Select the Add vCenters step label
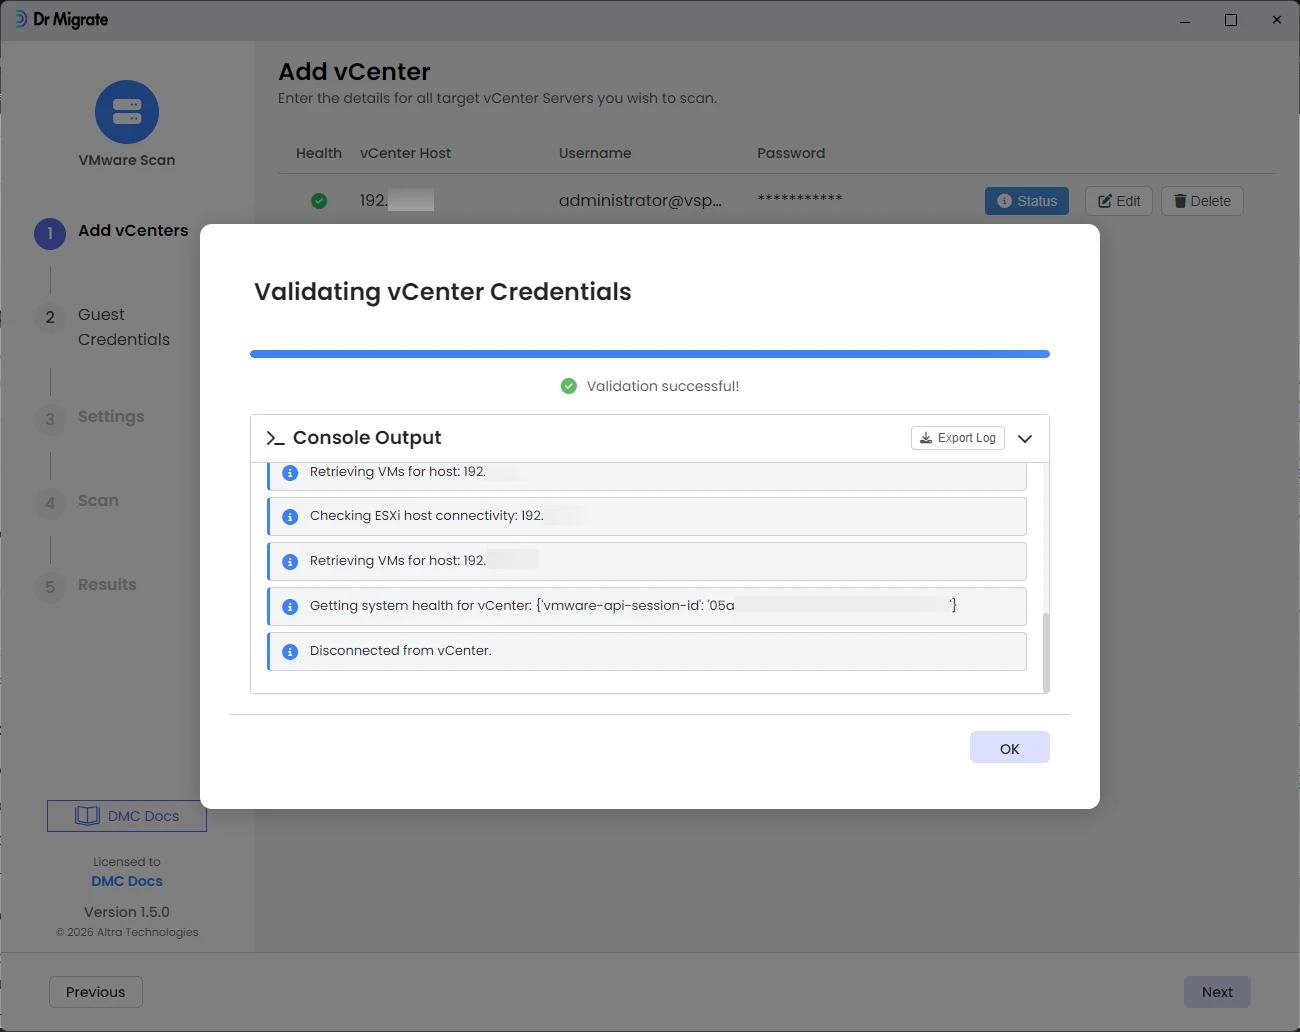Screen dimensions: 1300x1032 133,230
